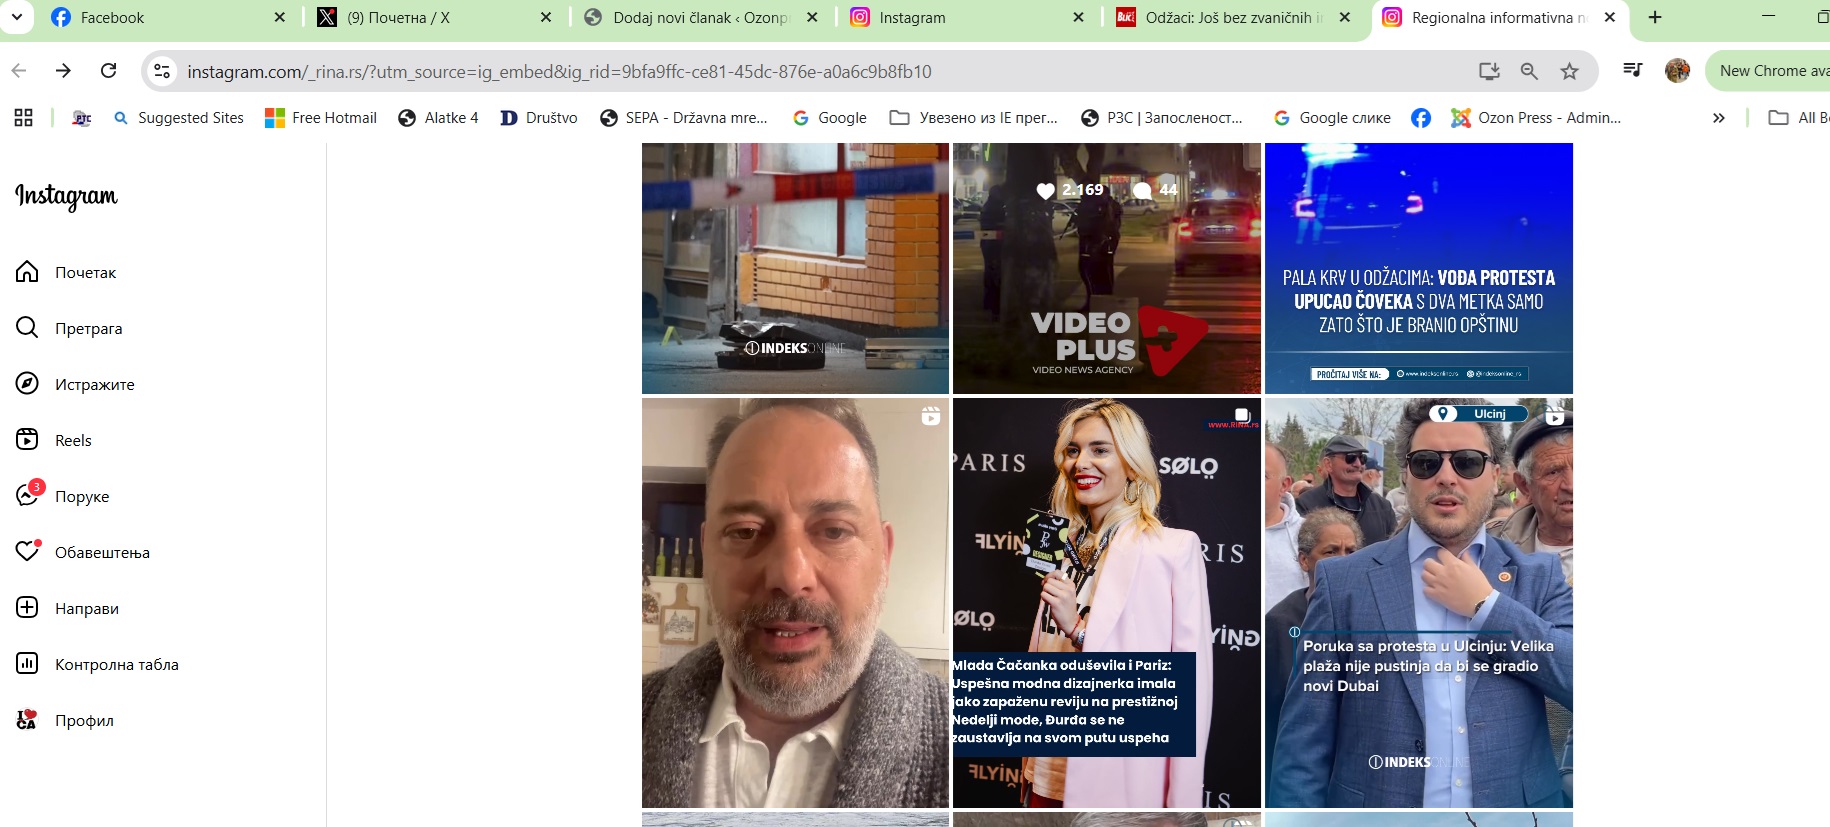Open the VIDEO PLUS post with 2.169 likes

pyautogui.click(x=1106, y=268)
